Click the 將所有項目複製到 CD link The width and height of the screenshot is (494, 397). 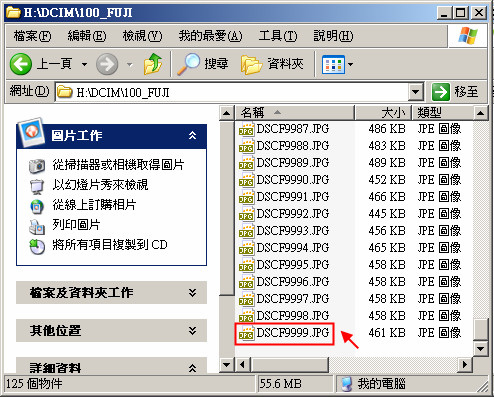(x=110, y=245)
